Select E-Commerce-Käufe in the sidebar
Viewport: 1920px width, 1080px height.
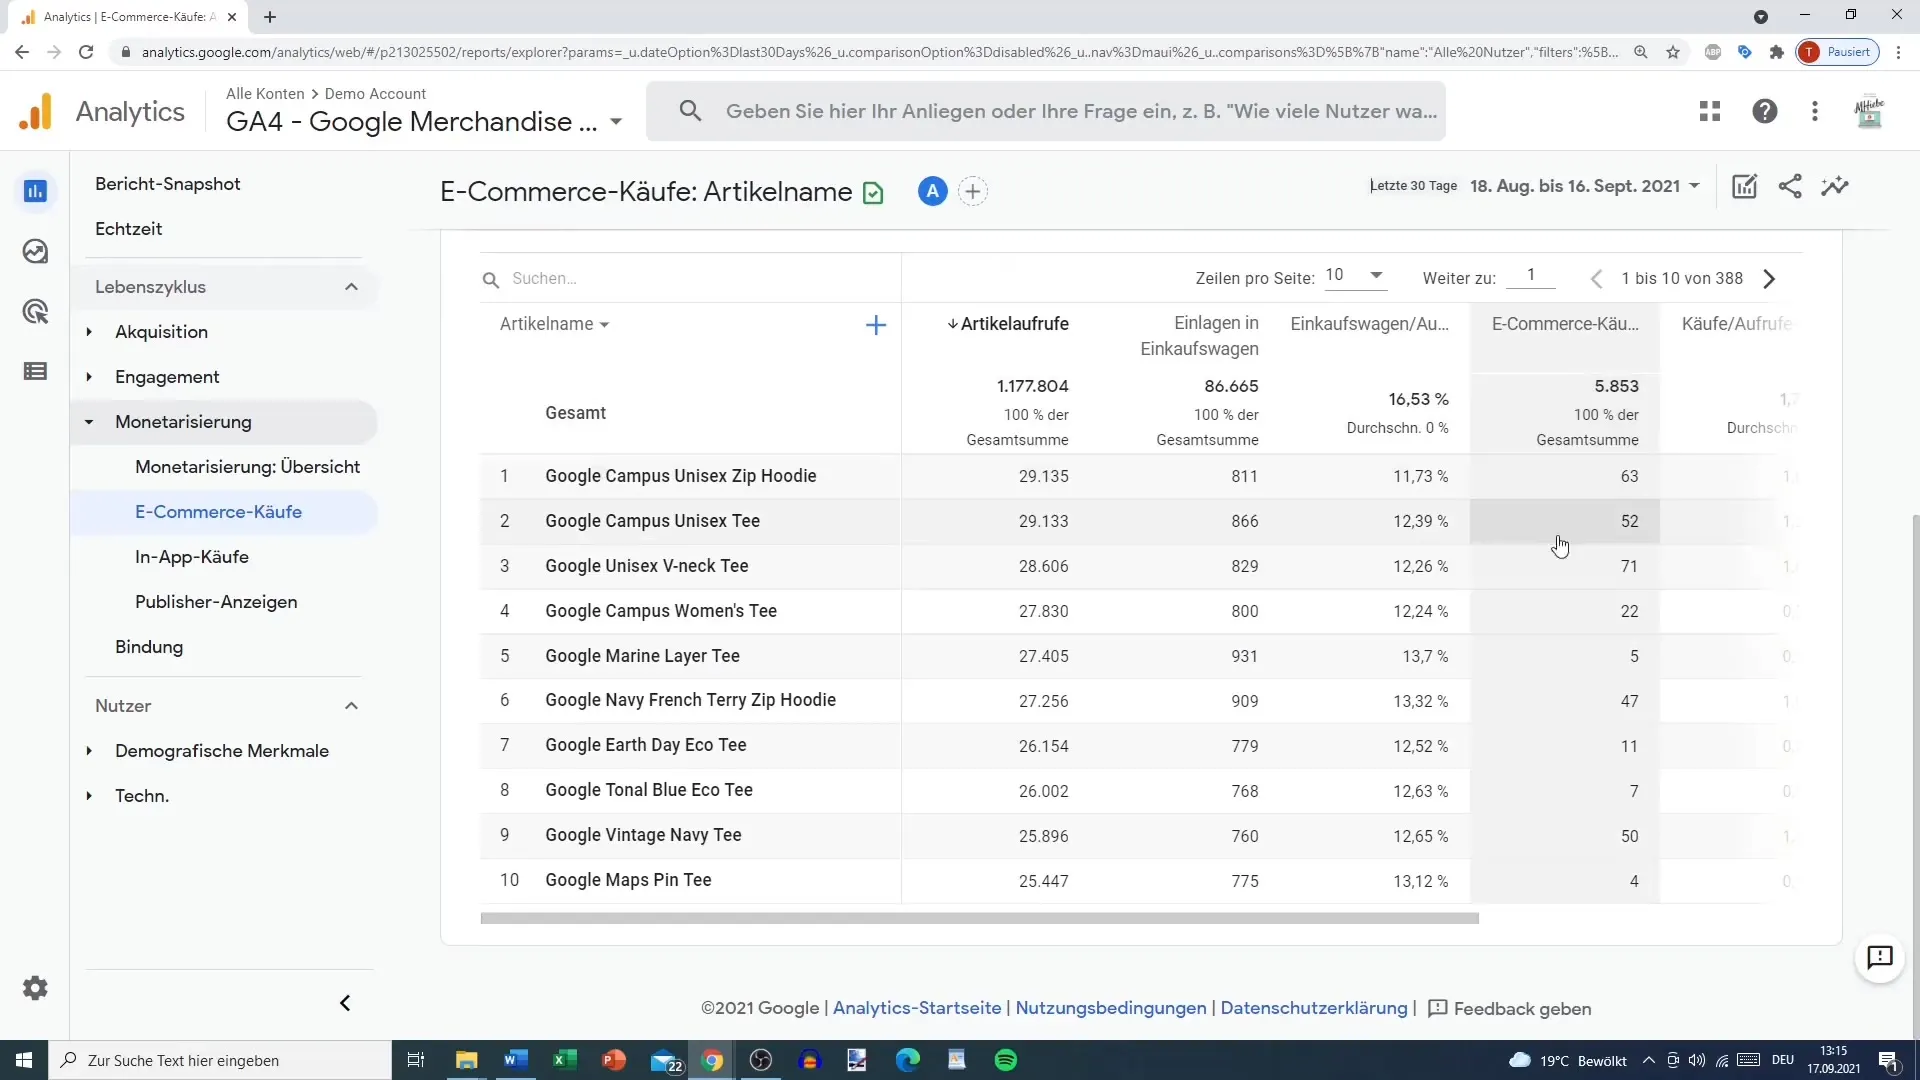pos(218,512)
